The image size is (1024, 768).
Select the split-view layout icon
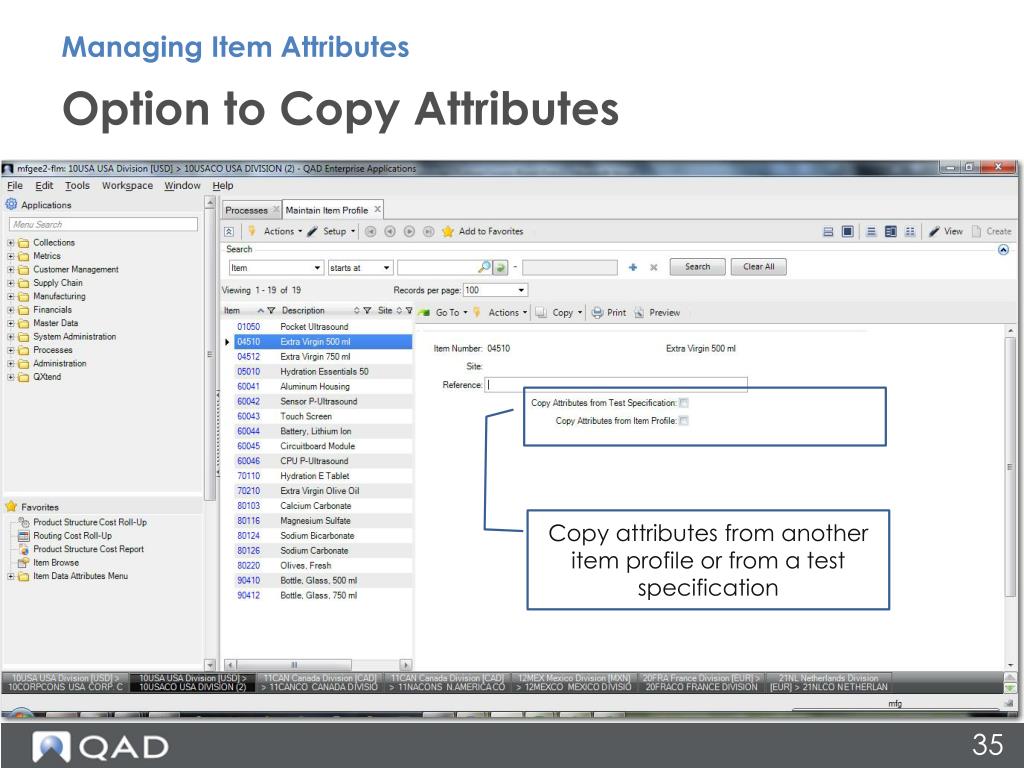pos(828,231)
